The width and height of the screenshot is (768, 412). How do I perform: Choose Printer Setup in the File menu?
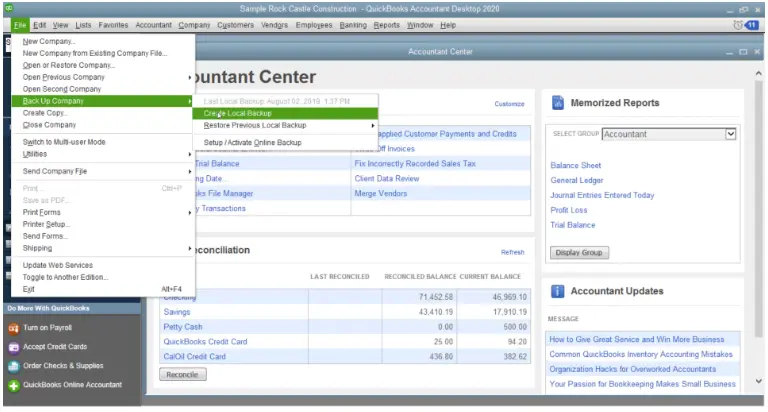[46, 224]
